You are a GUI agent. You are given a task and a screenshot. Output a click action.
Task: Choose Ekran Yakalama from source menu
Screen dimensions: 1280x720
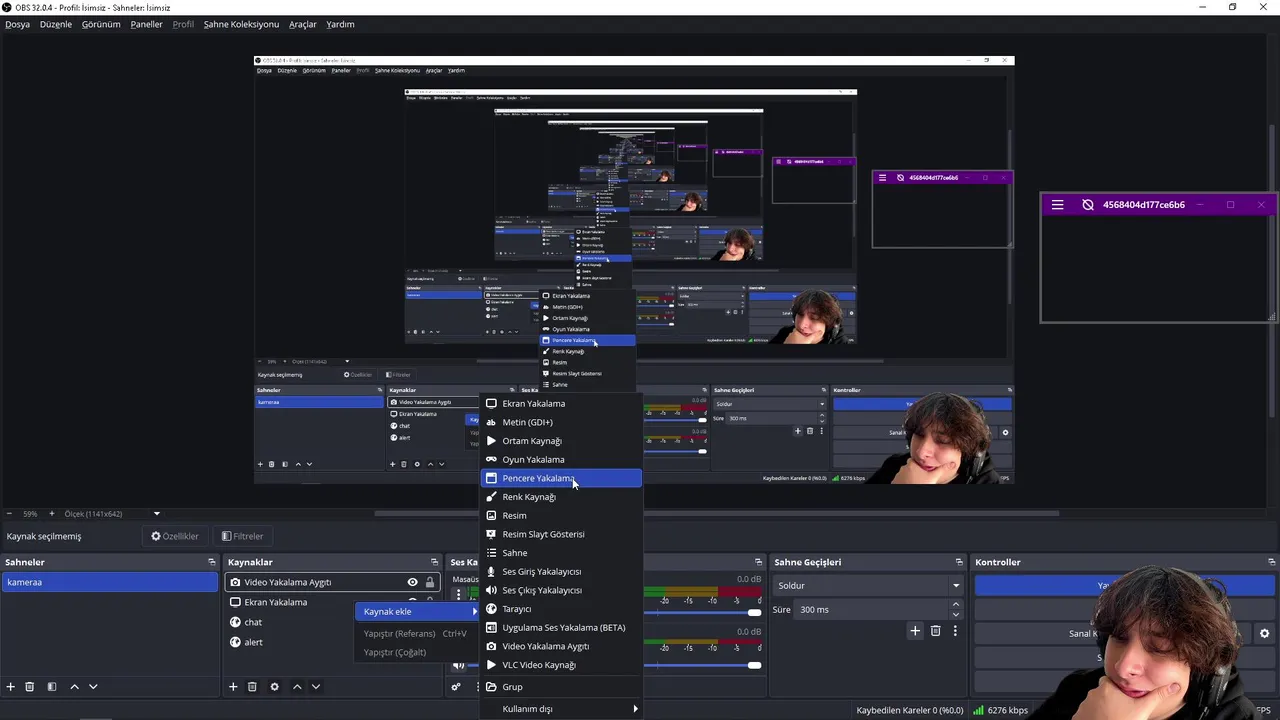(561, 403)
